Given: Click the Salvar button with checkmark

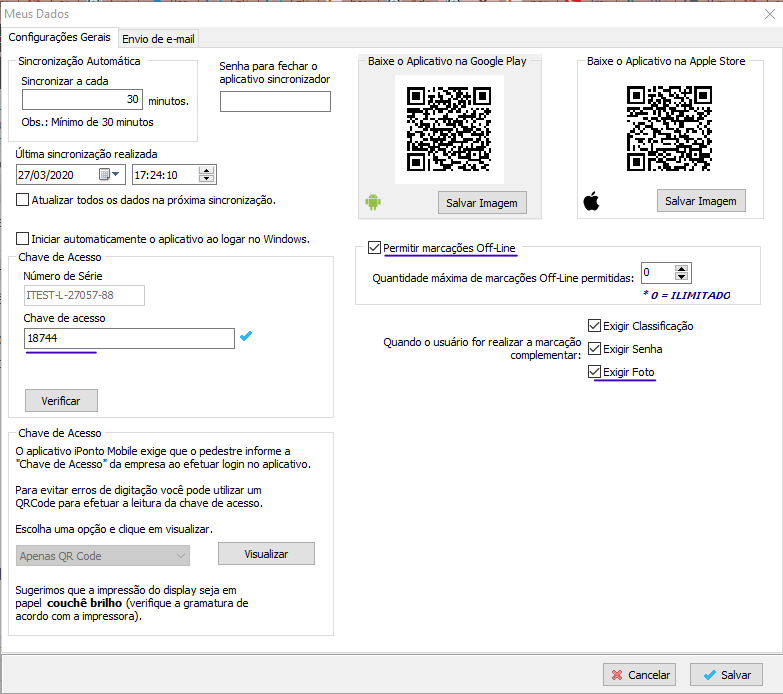Looking at the screenshot, I should point(727,675).
